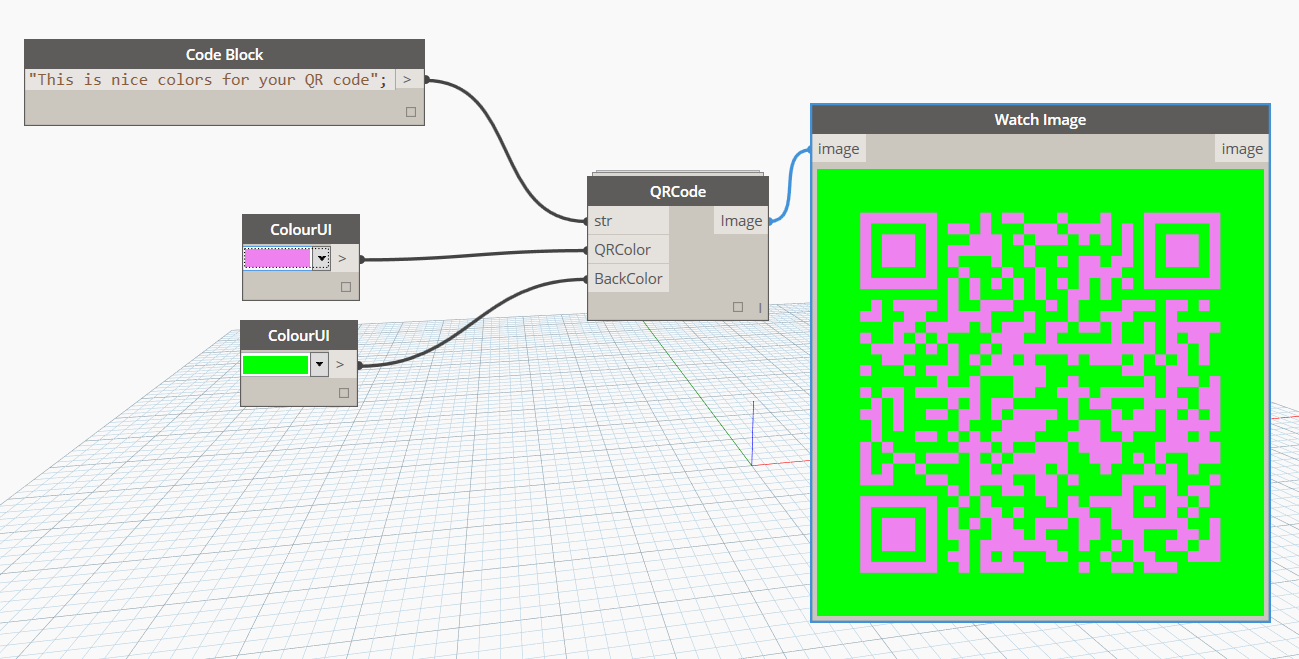Click the image input port on Watch Image
The height and width of the screenshot is (659, 1299).
pyautogui.click(x=838, y=148)
